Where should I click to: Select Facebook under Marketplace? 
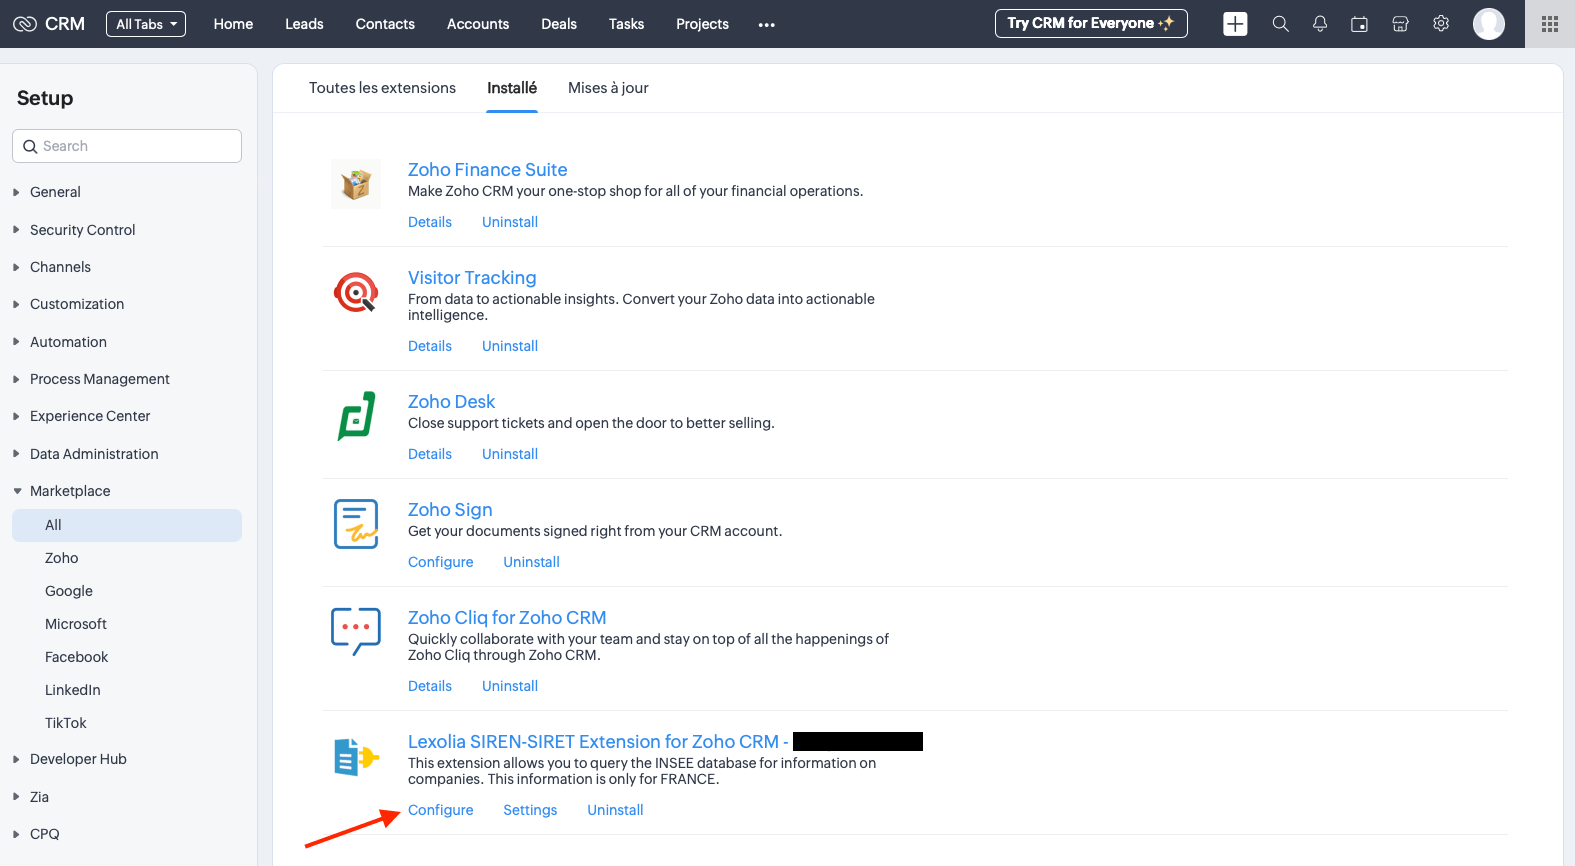tap(76, 657)
